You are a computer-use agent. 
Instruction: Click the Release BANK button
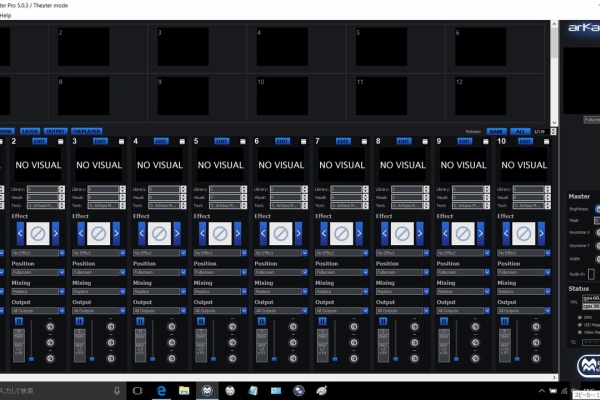(x=497, y=131)
